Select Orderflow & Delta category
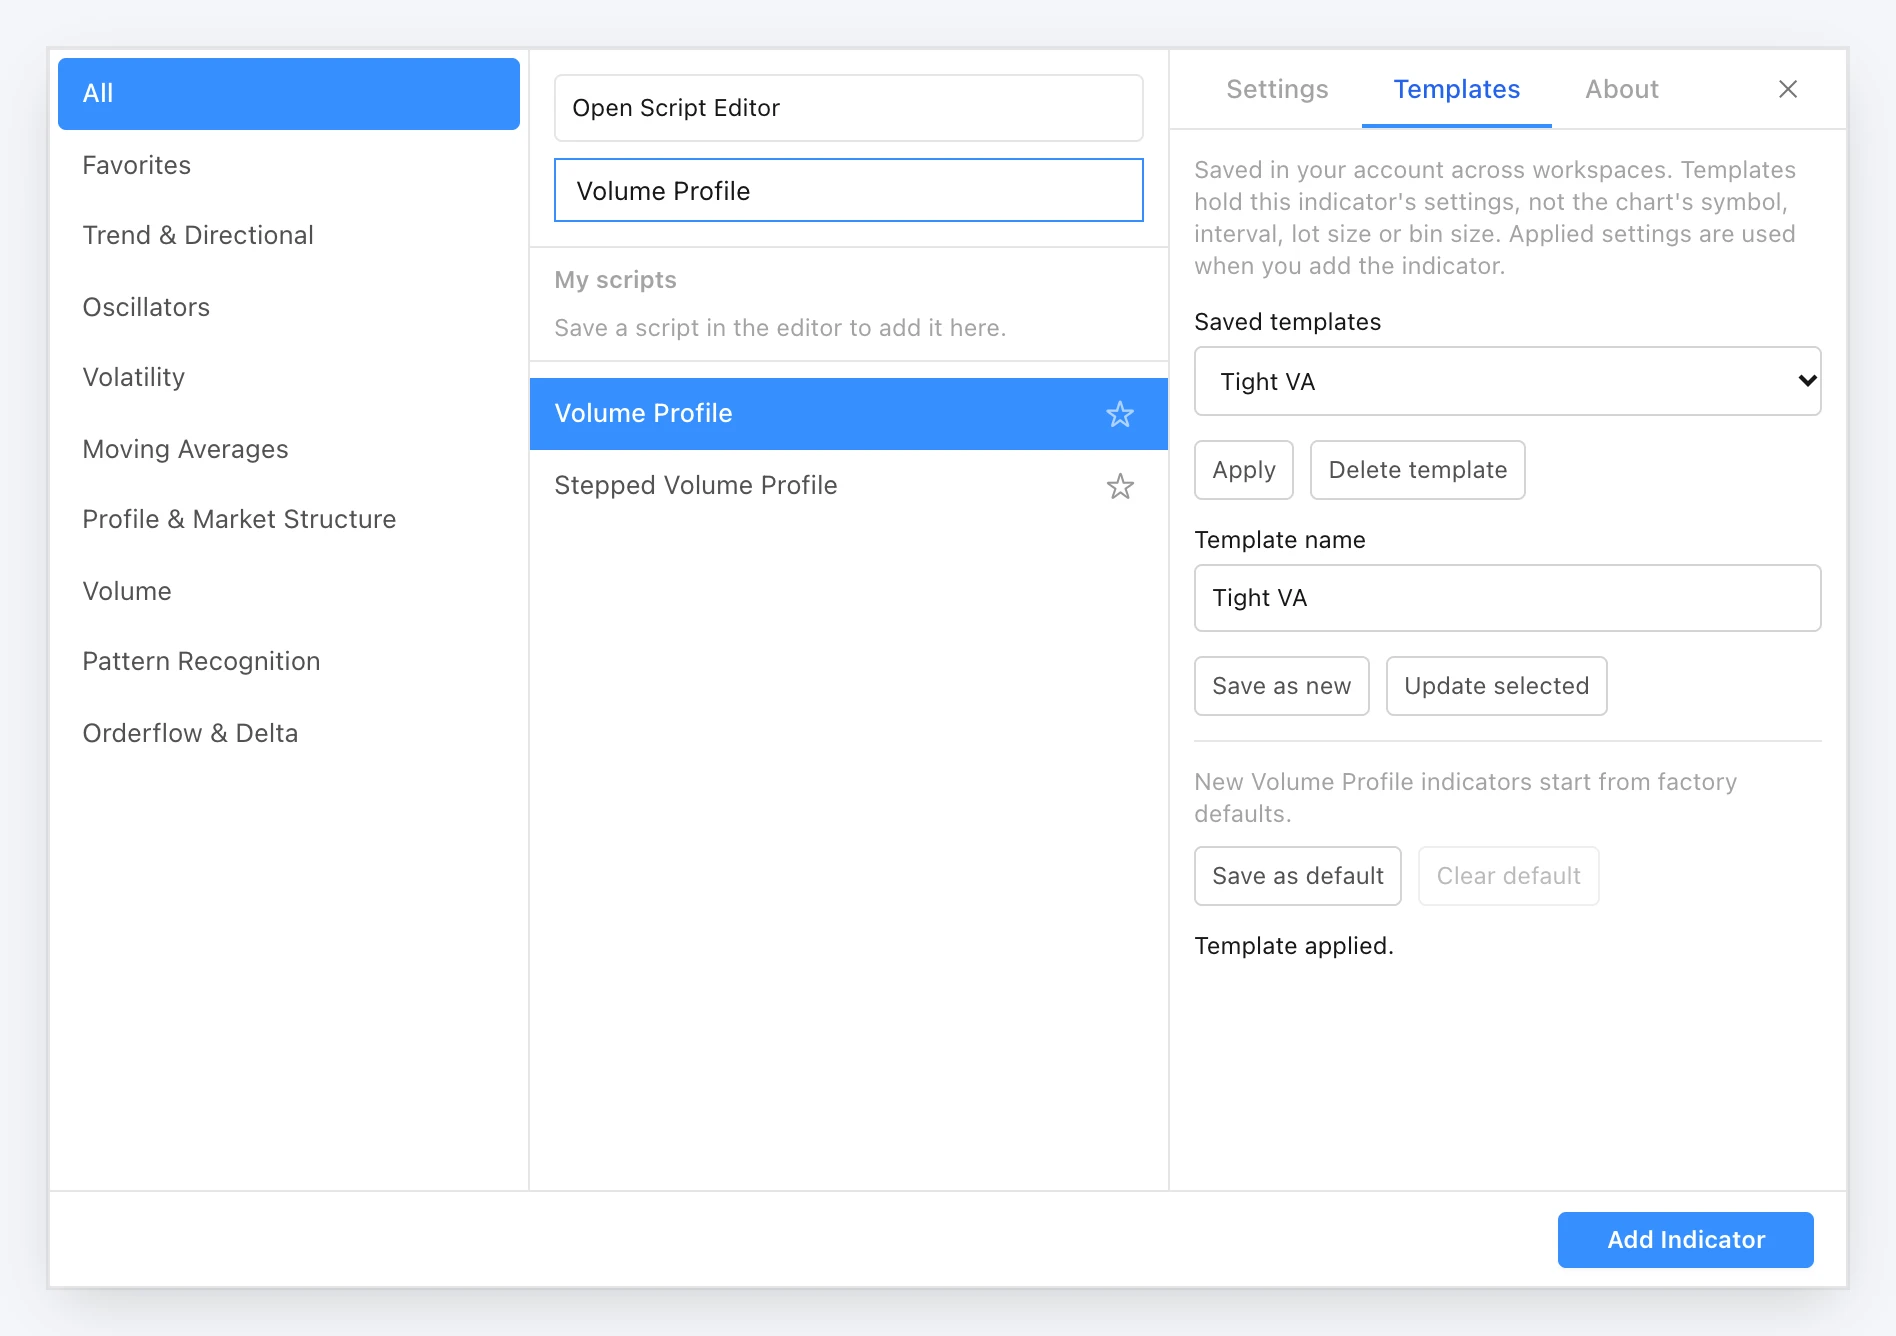 pos(288,733)
